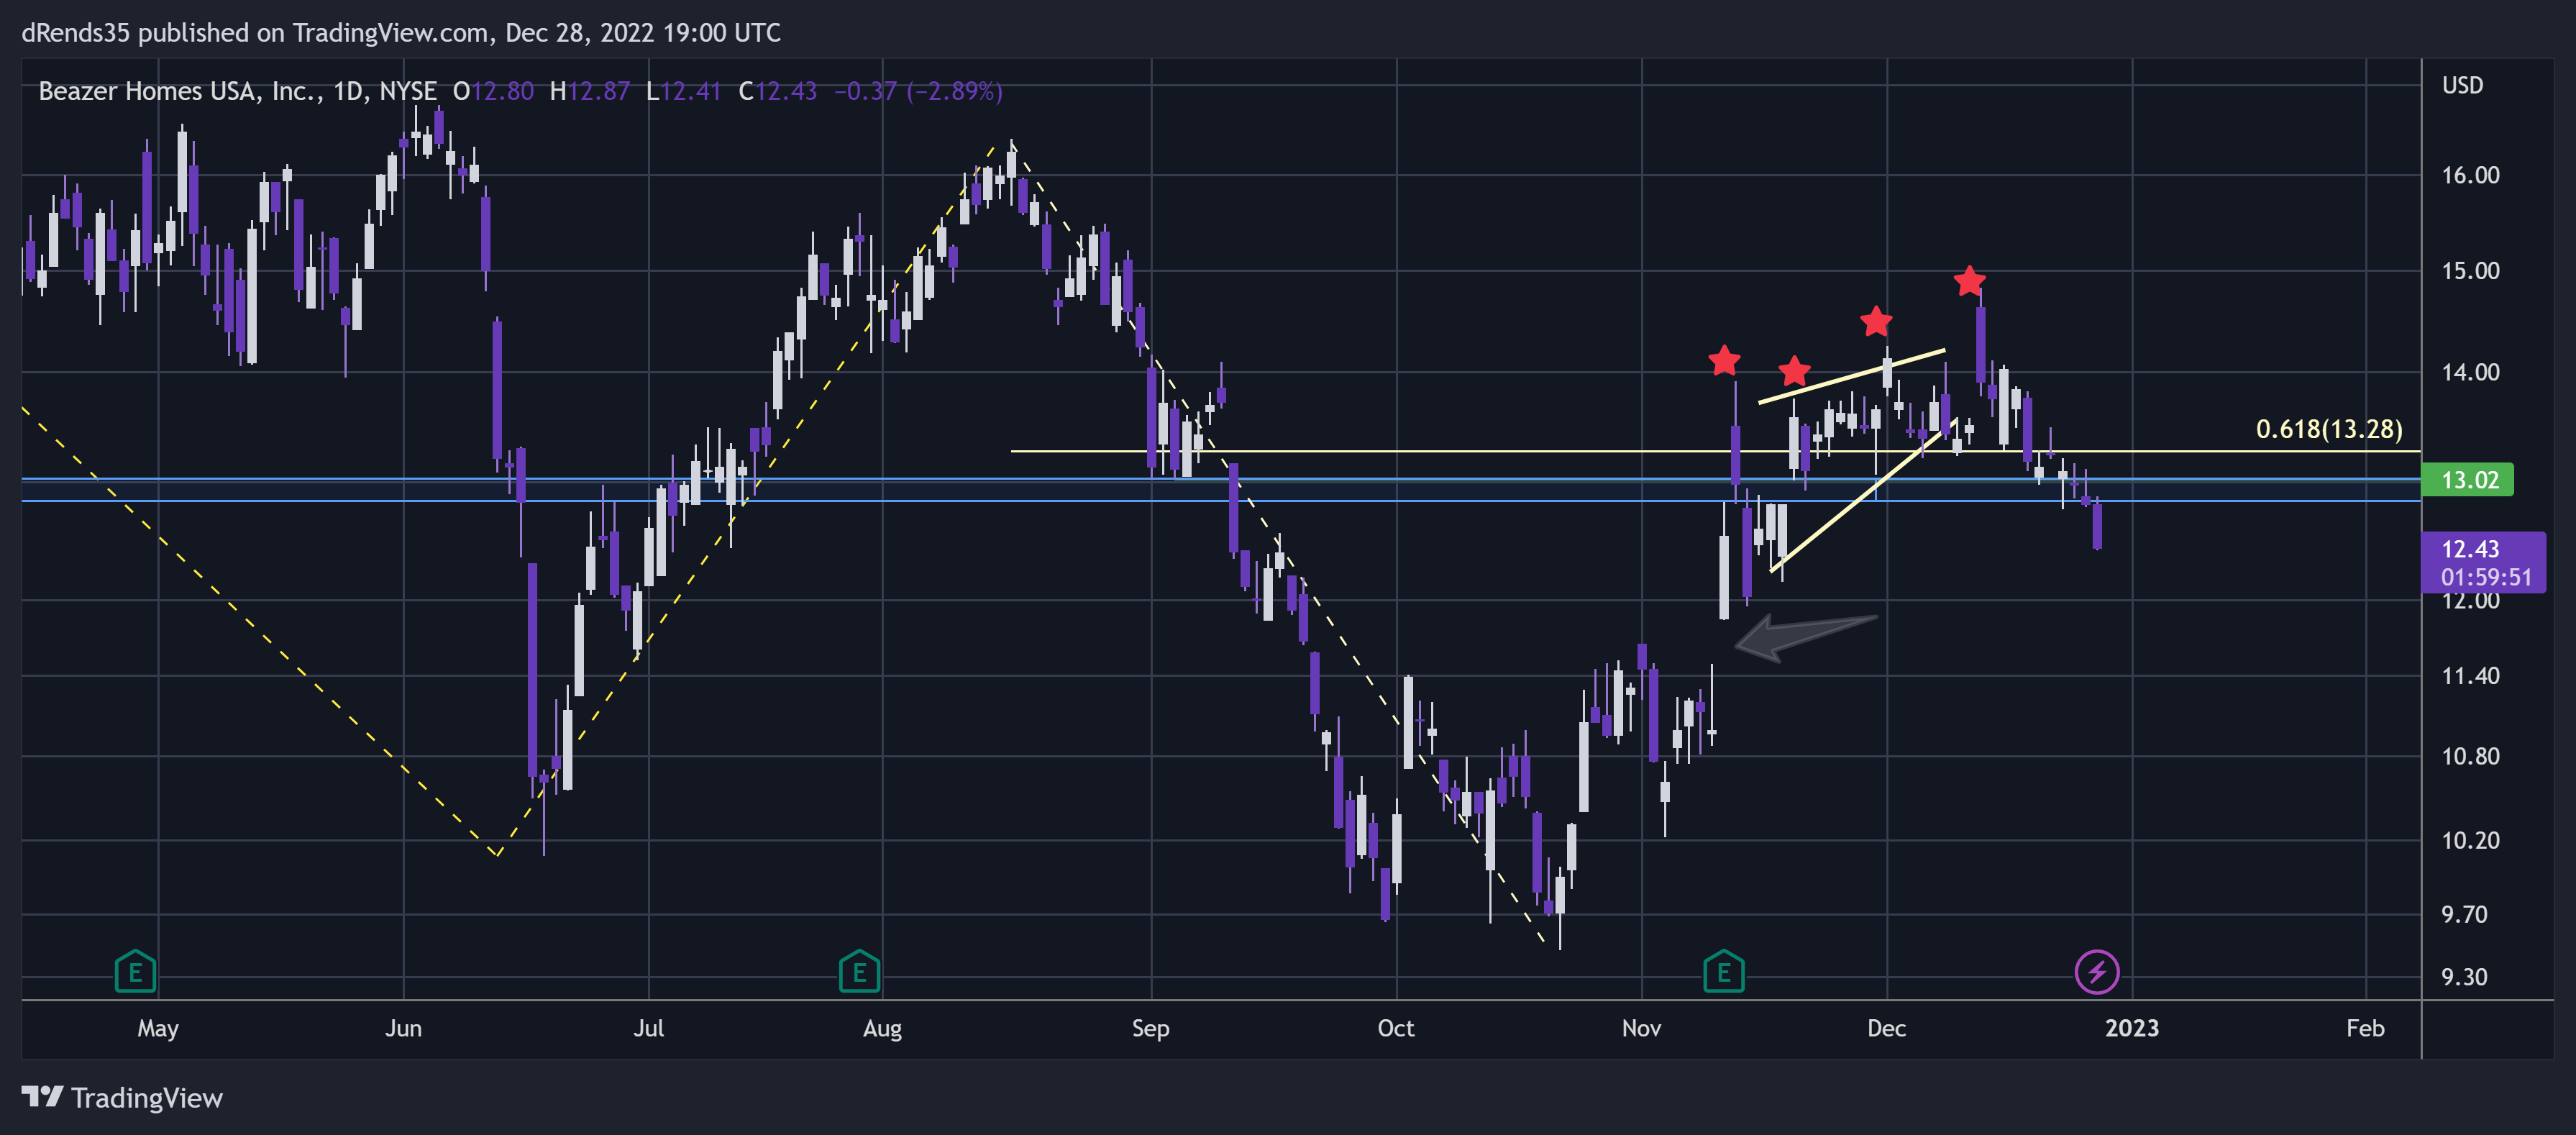Click the Feb label on time axis
Screen dimensions: 2576x1135
pyautogui.click(x=2365, y=1028)
